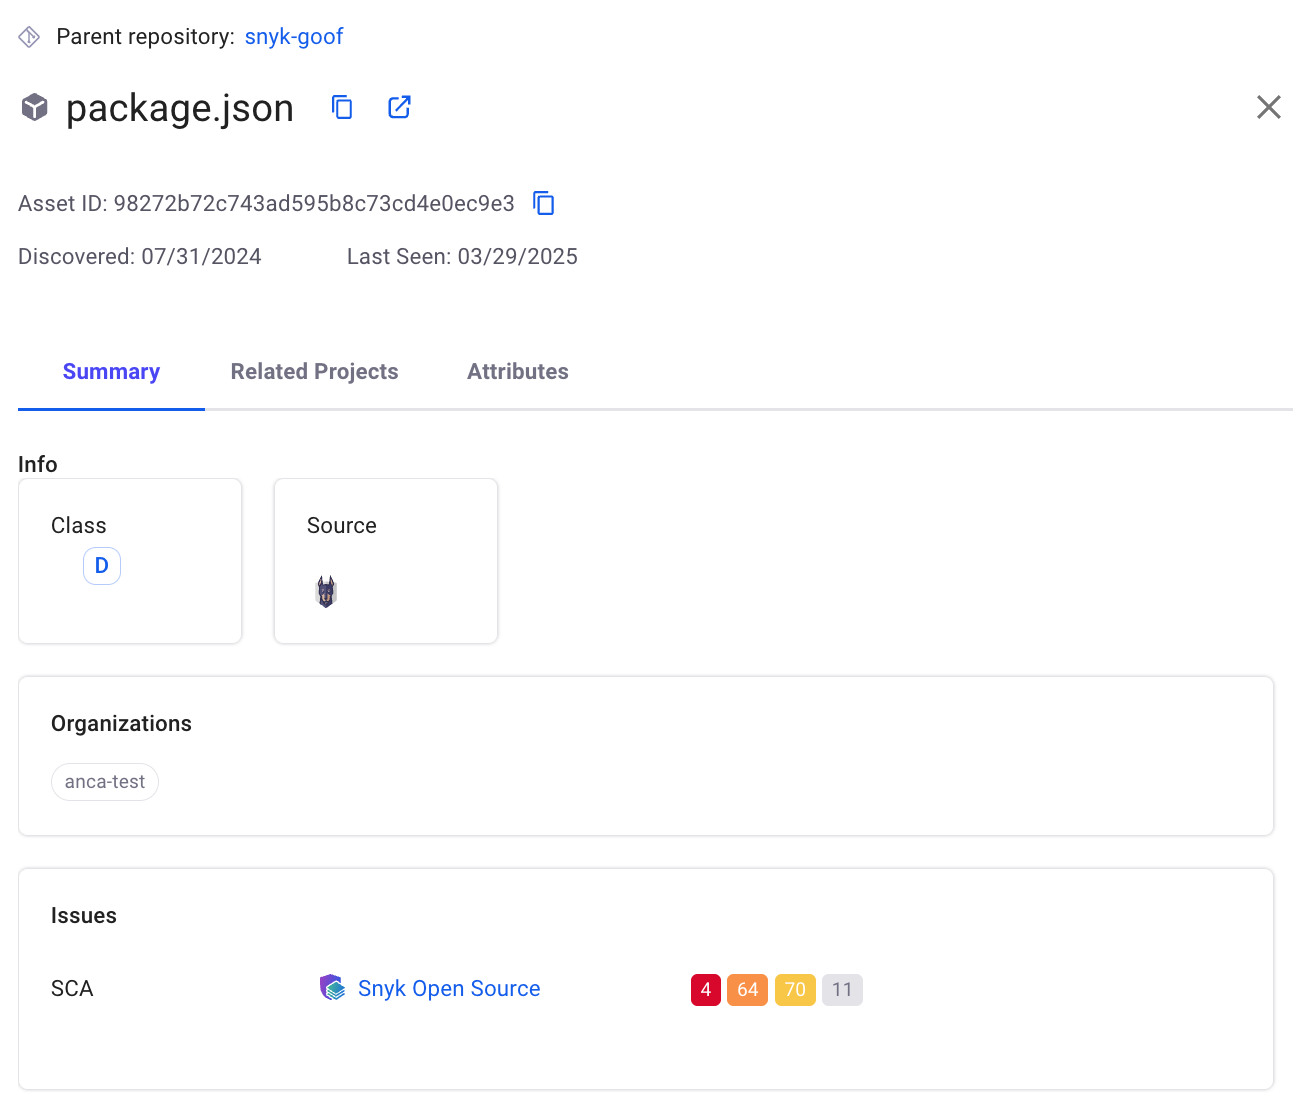Screen dimensions: 1314x1110
Task: Click the orange 64 high severity badge
Action: [x=747, y=989]
